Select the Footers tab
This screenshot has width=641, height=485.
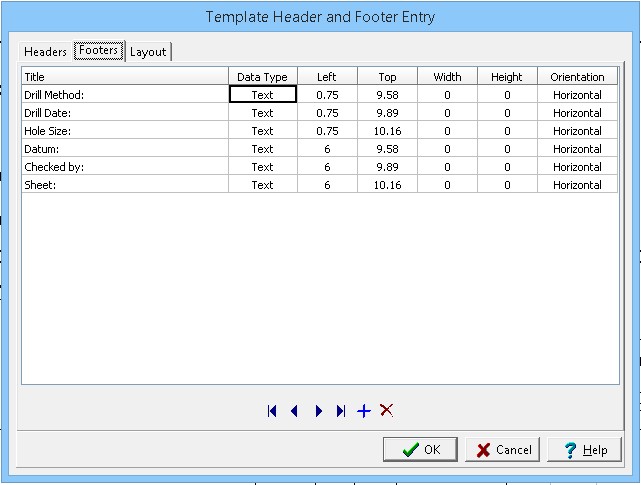(98, 51)
